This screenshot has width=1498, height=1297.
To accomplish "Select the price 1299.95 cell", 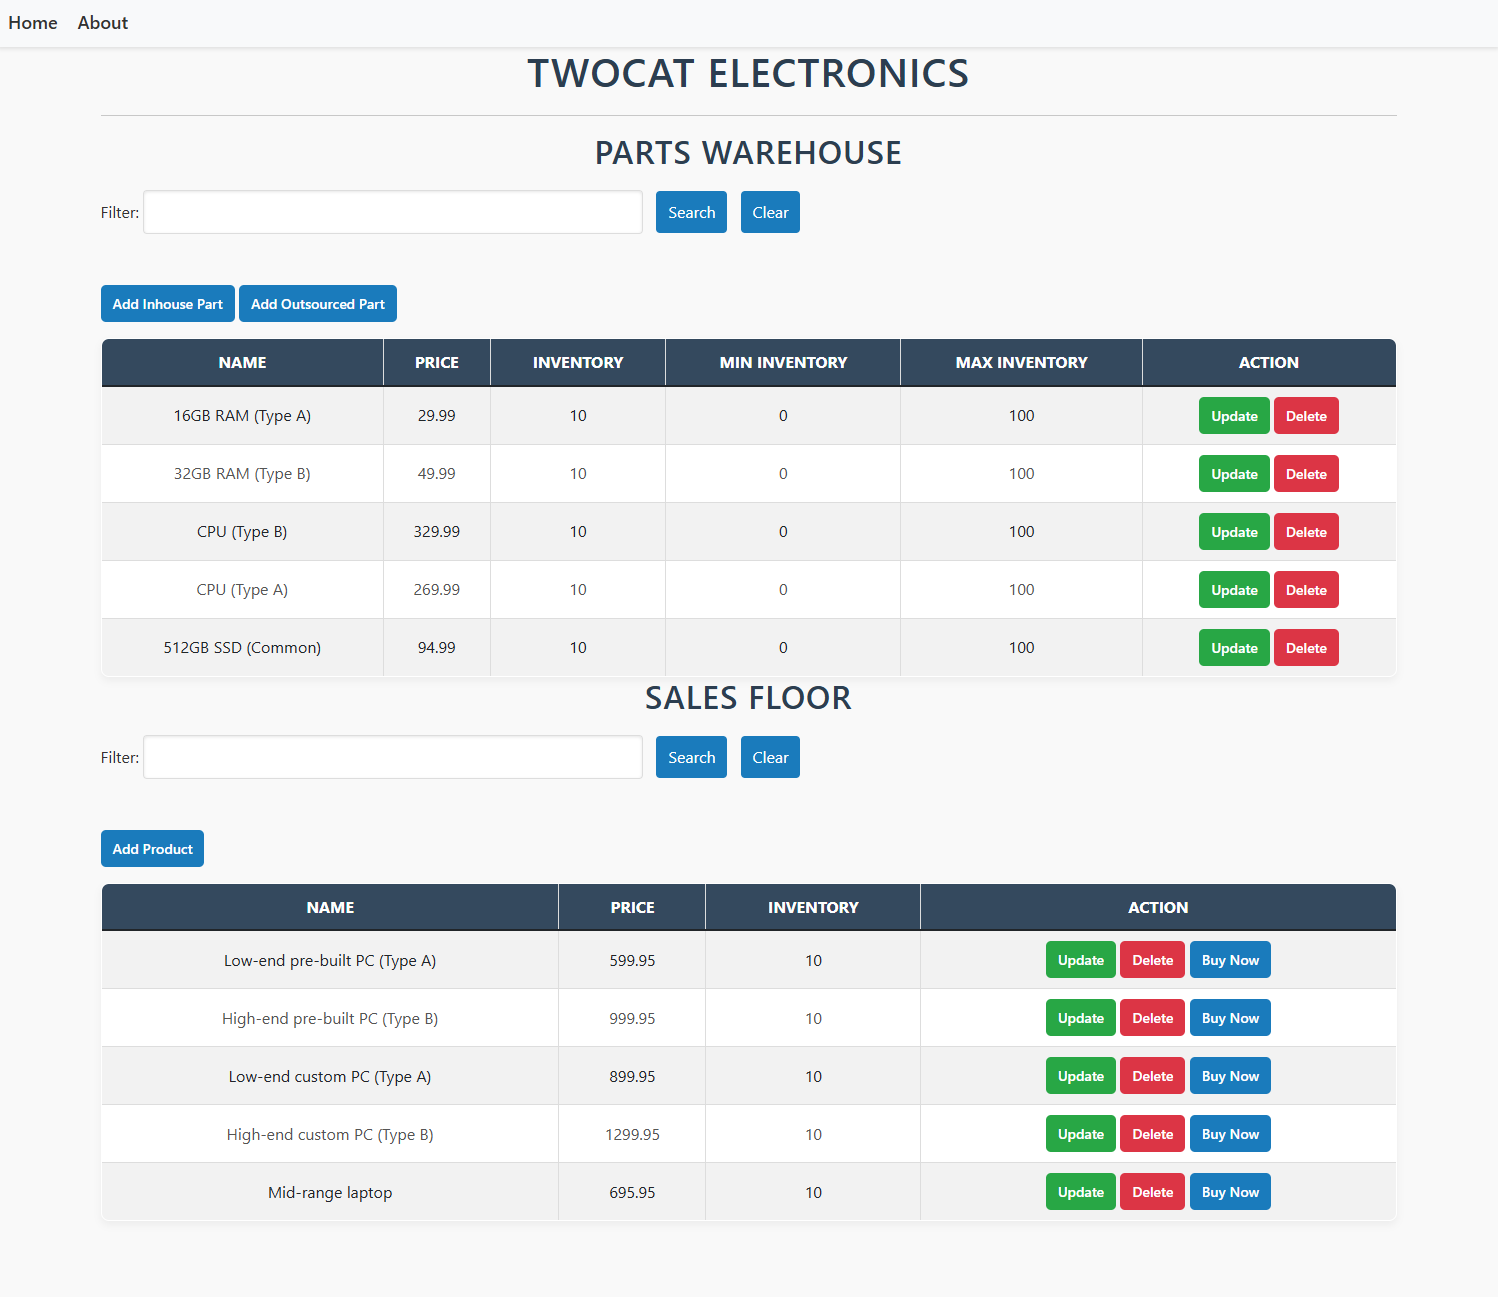I will pos(632,1134).
